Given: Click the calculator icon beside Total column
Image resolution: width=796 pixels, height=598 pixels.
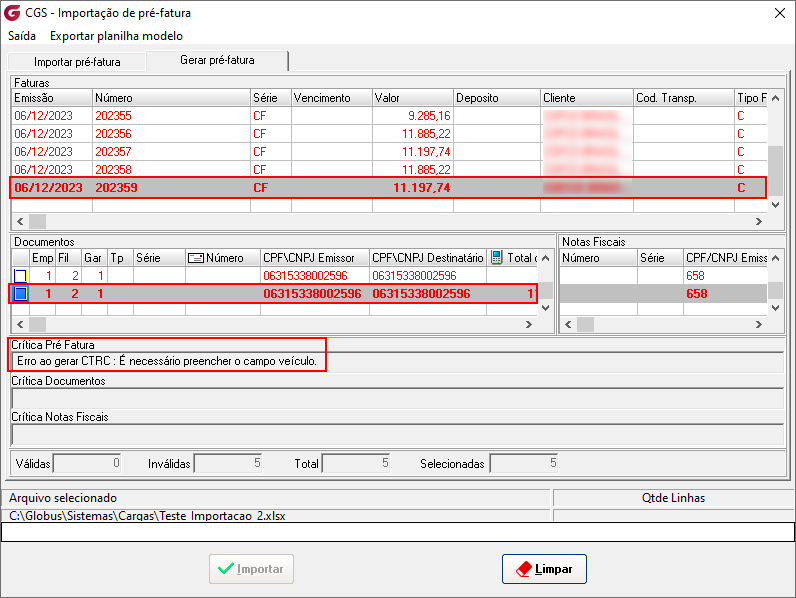Looking at the screenshot, I should pos(496,257).
